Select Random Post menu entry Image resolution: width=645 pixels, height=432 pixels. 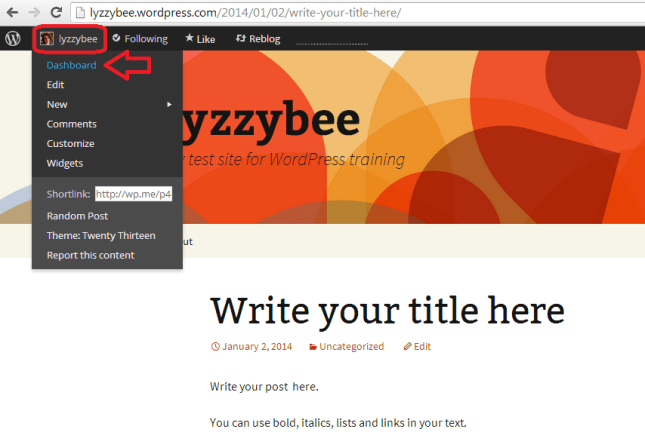(77, 215)
